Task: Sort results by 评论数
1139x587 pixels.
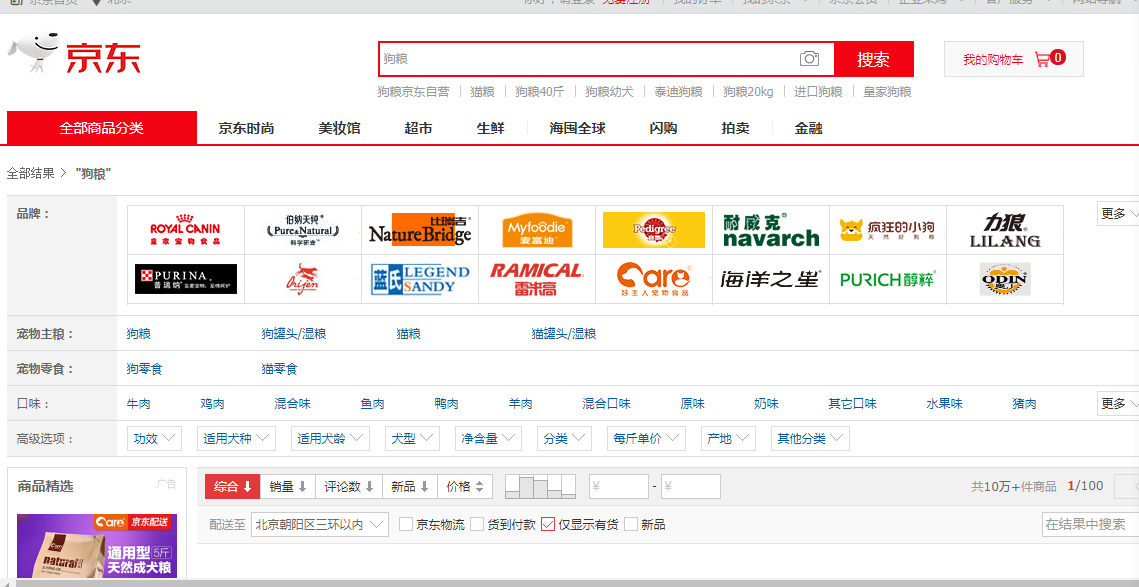Action: (x=349, y=487)
